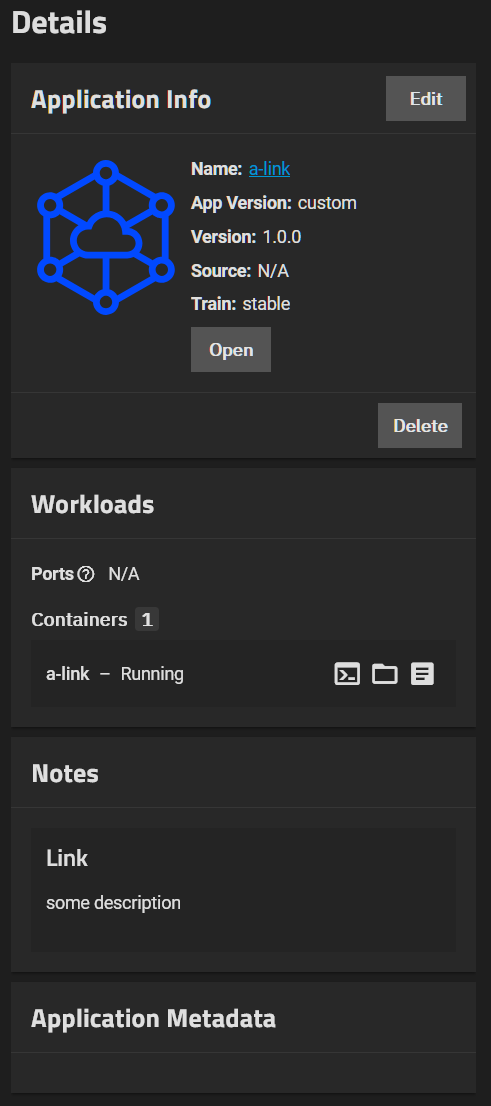The width and height of the screenshot is (491, 1106).
Task: Open the a-link container shell
Action: point(347,674)
